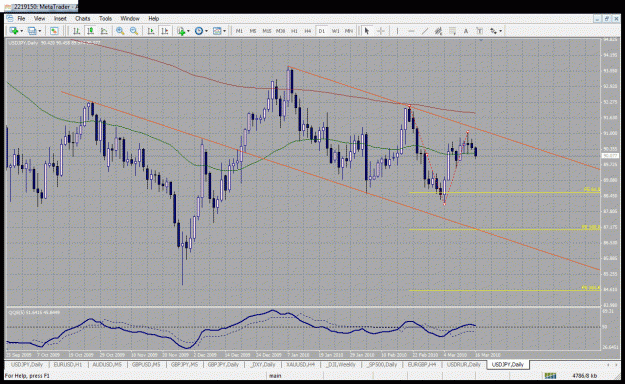
Task: Click the MetaTrader title bar app icon
Action: (8, 7)
